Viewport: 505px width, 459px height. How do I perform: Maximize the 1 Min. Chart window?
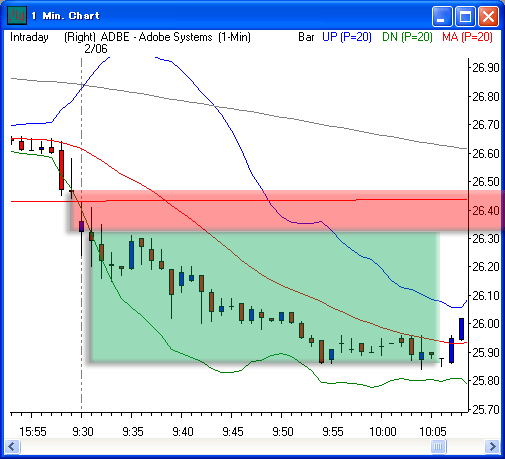[x=465, y=16]
